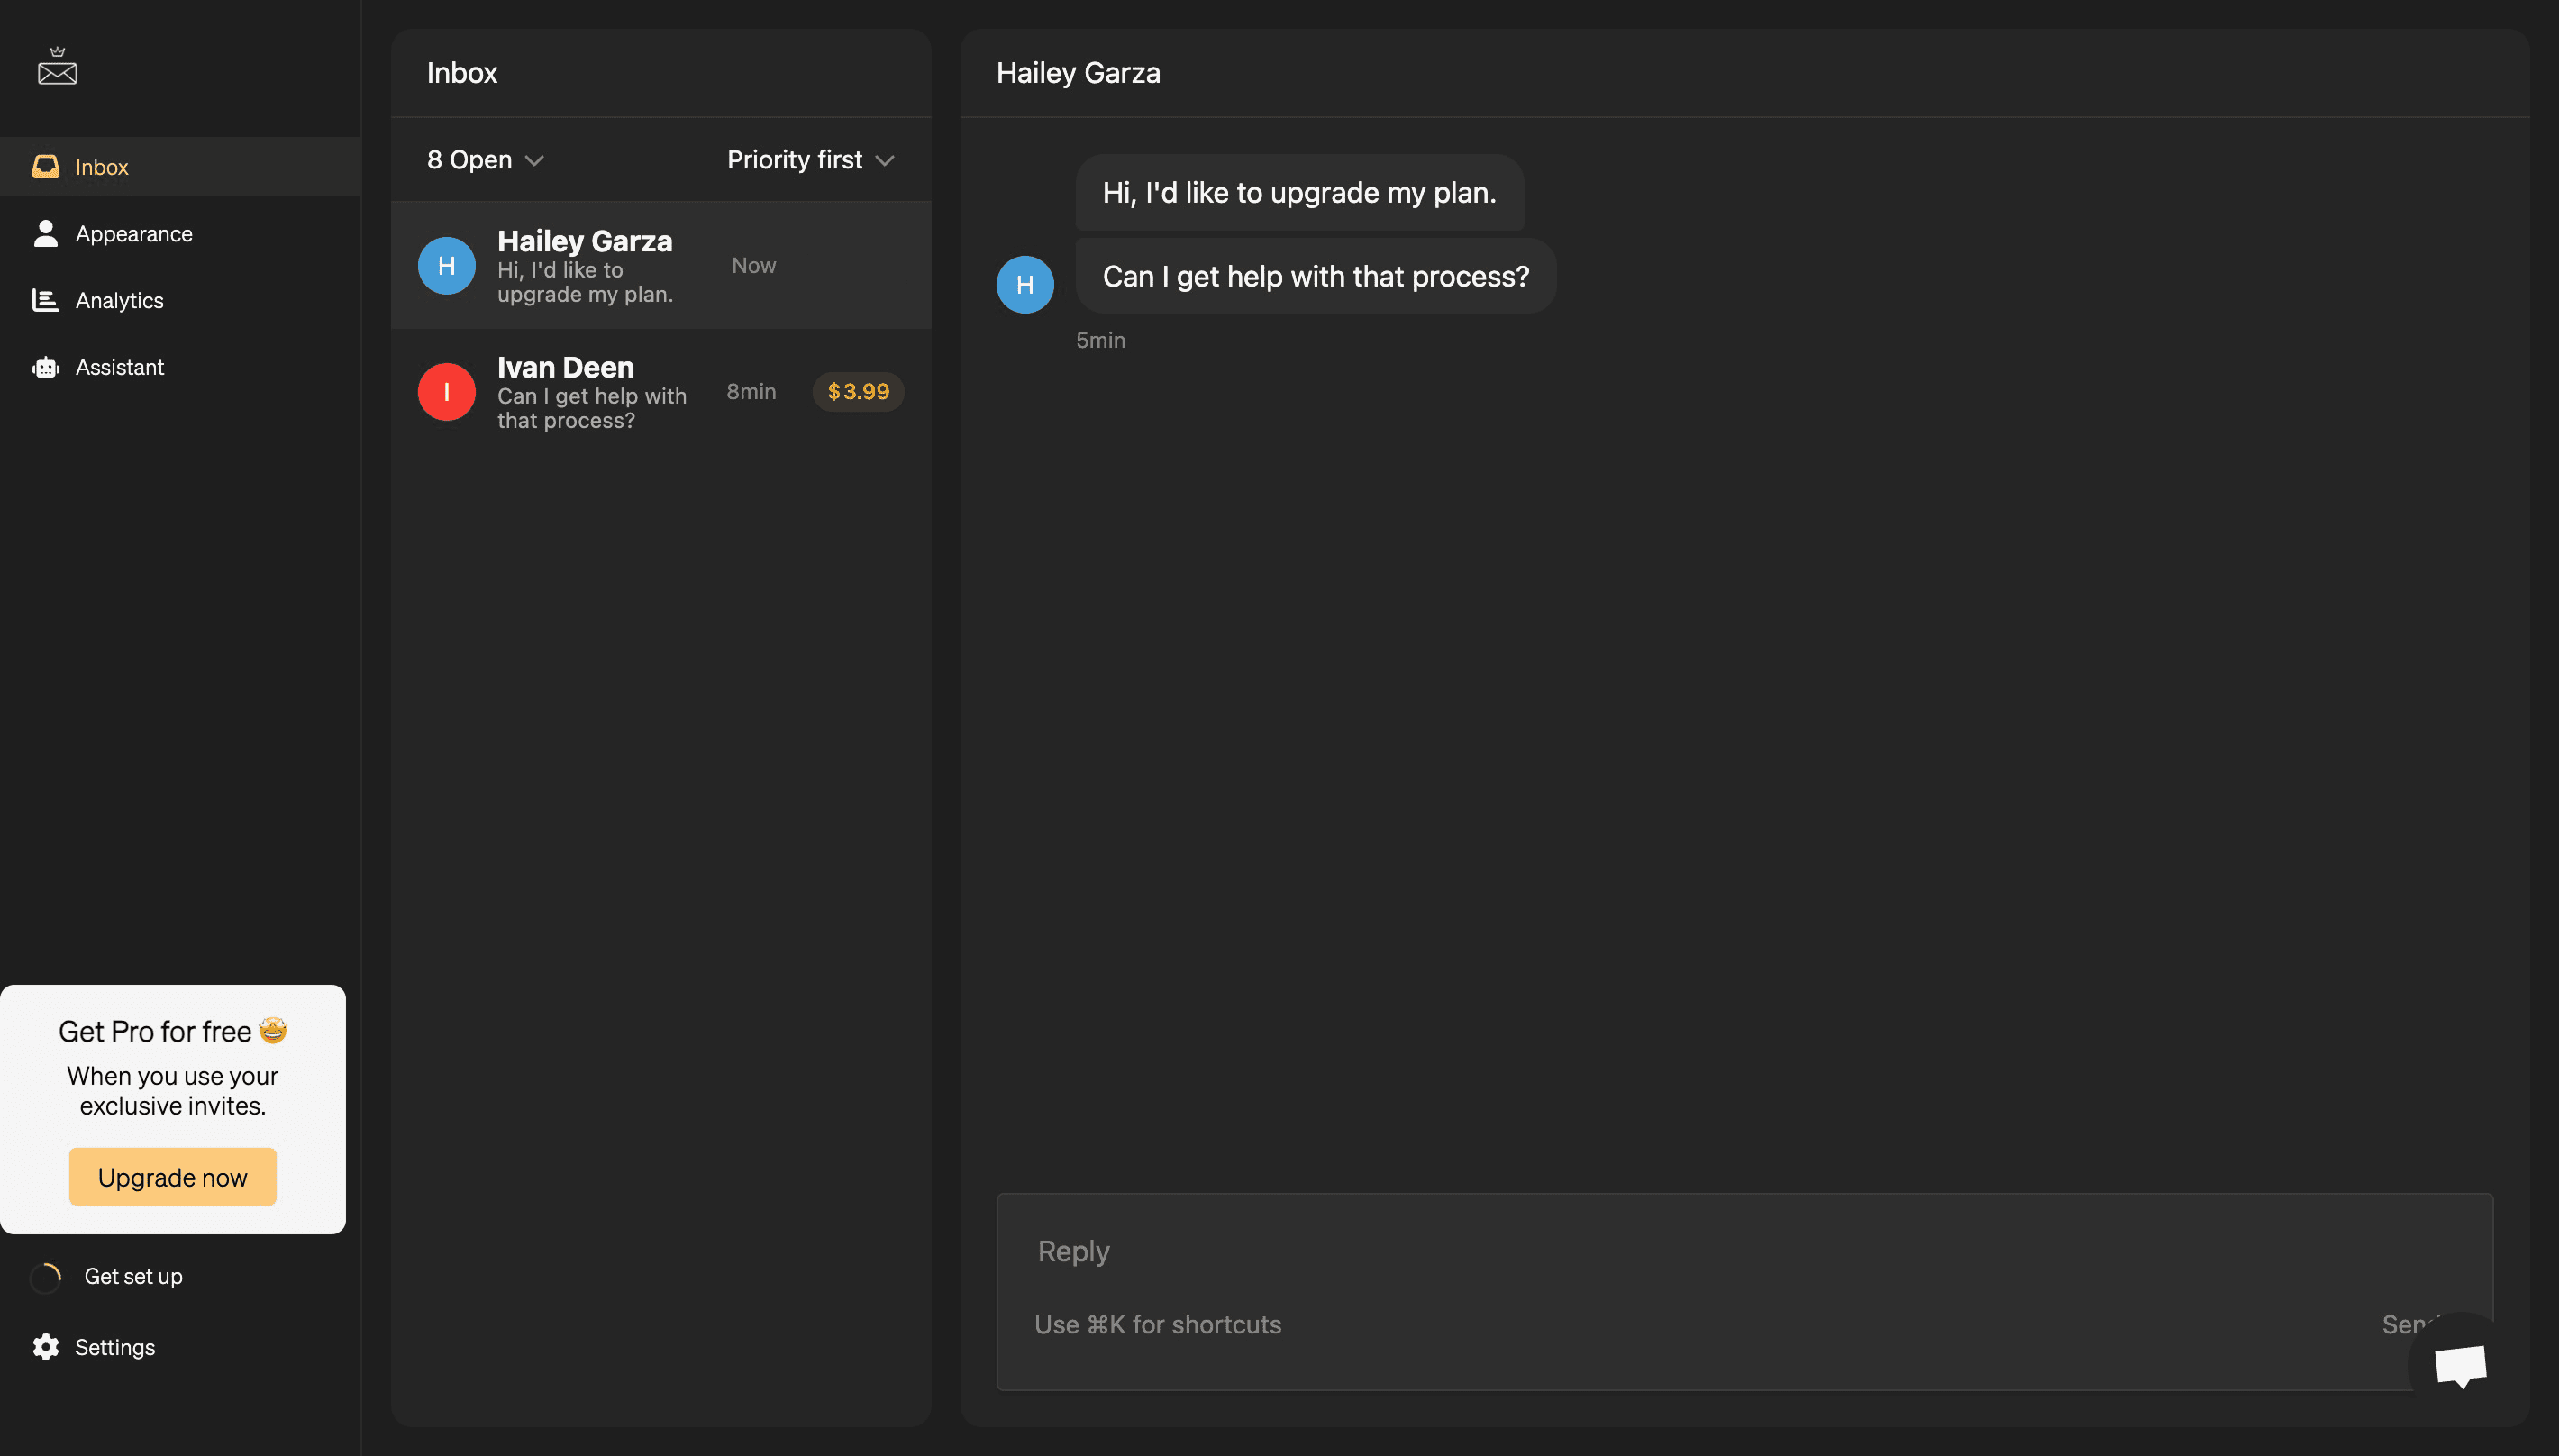Click the 8min timestamp on Ivan Deen row
Screen dimensions: 2559x1456
pos(751,391)
